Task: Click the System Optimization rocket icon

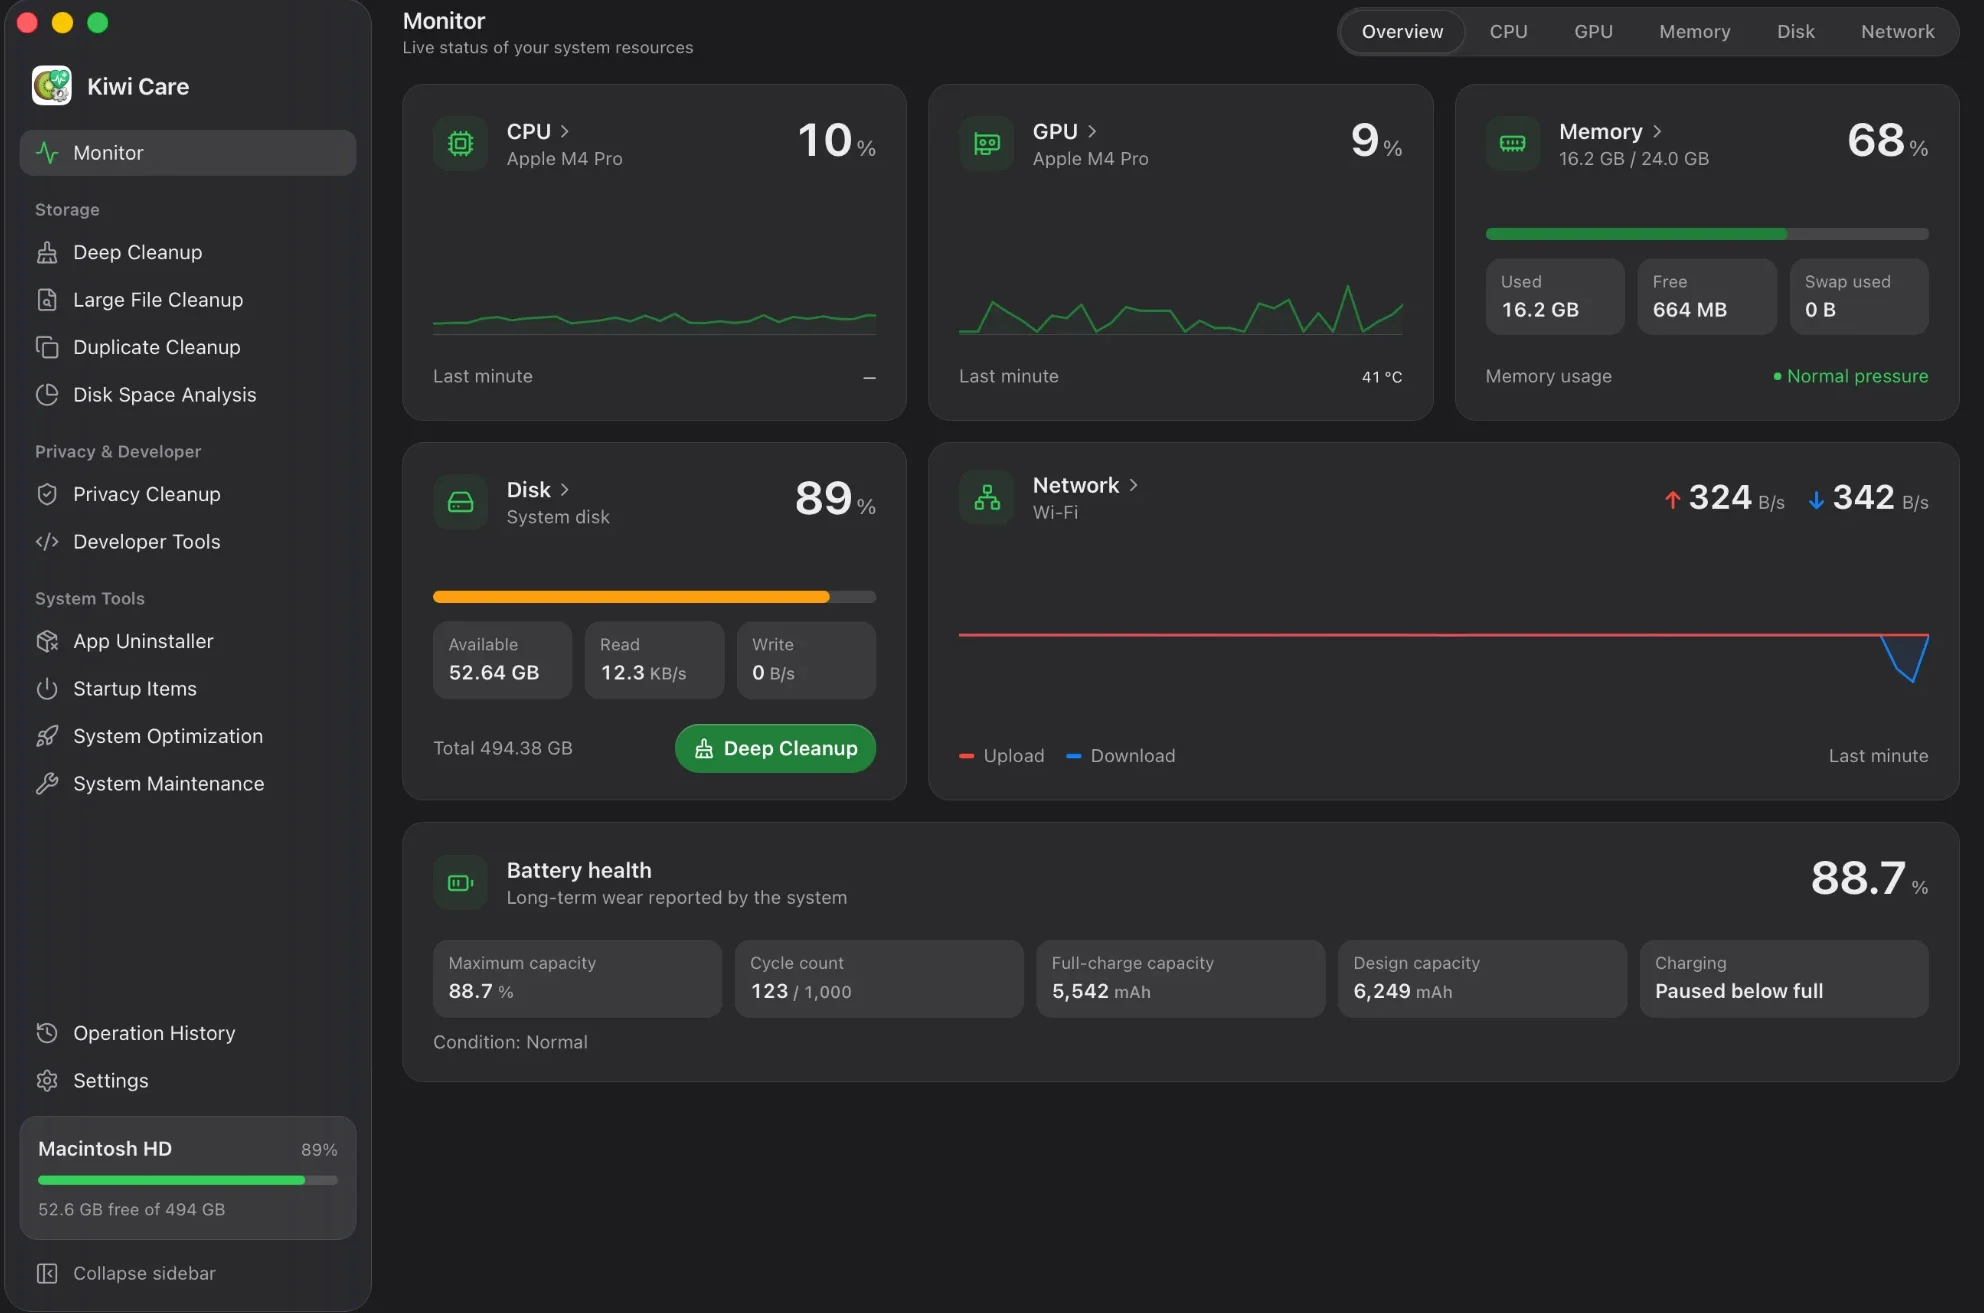Action: click(47, 736)
